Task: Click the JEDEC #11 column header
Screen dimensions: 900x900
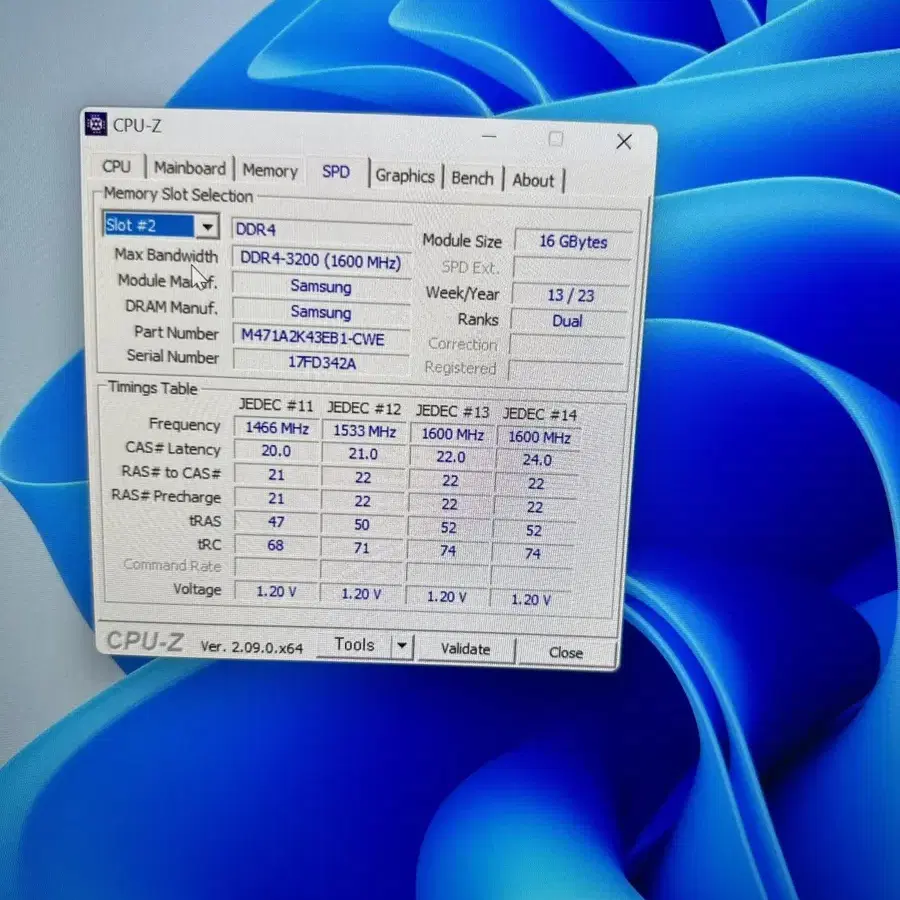Action: point(276,406)
